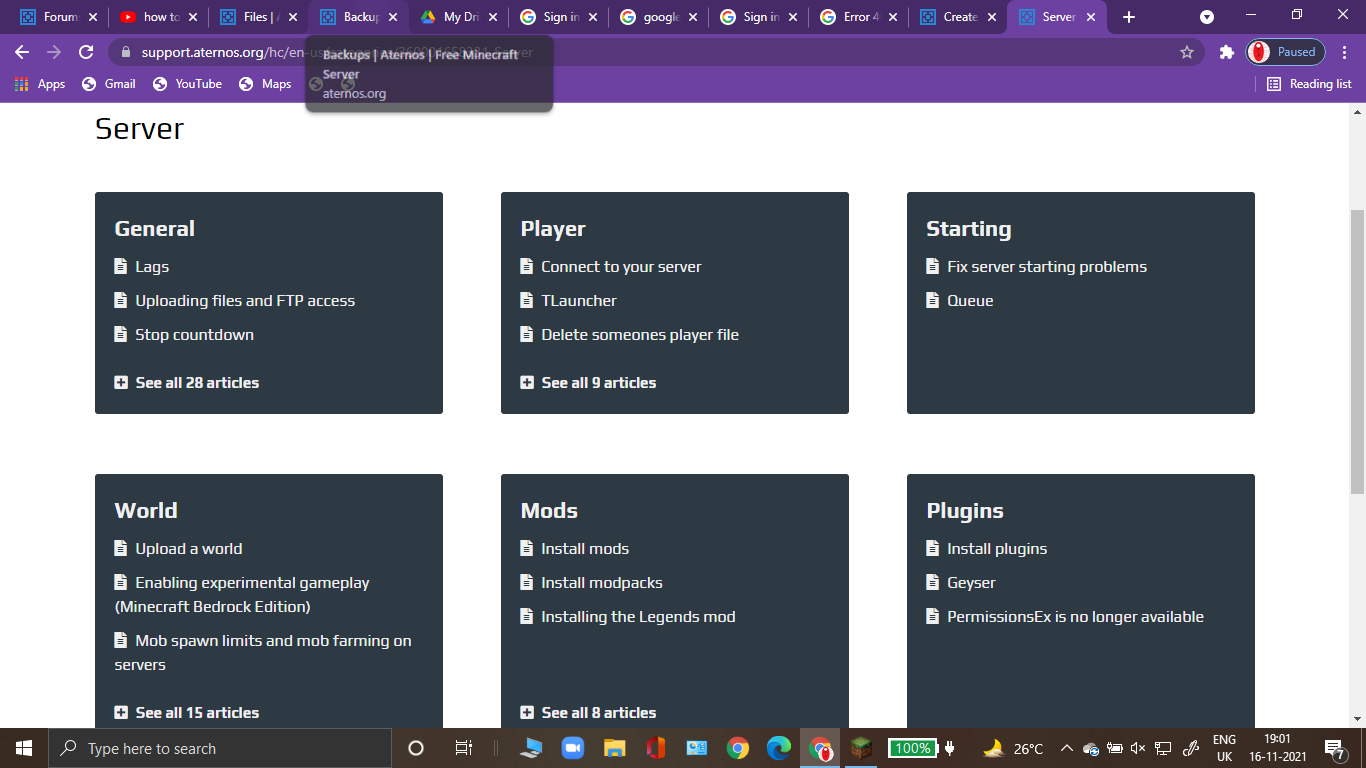Switch to the Forum tab
The height and width of the screenshot is (768, 1366).
[58, 17]
